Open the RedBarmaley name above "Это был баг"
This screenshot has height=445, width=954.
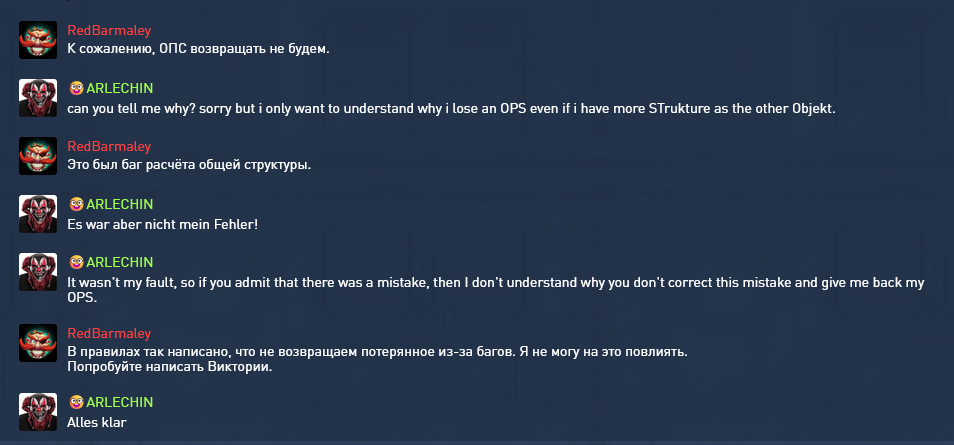[109, 146]
